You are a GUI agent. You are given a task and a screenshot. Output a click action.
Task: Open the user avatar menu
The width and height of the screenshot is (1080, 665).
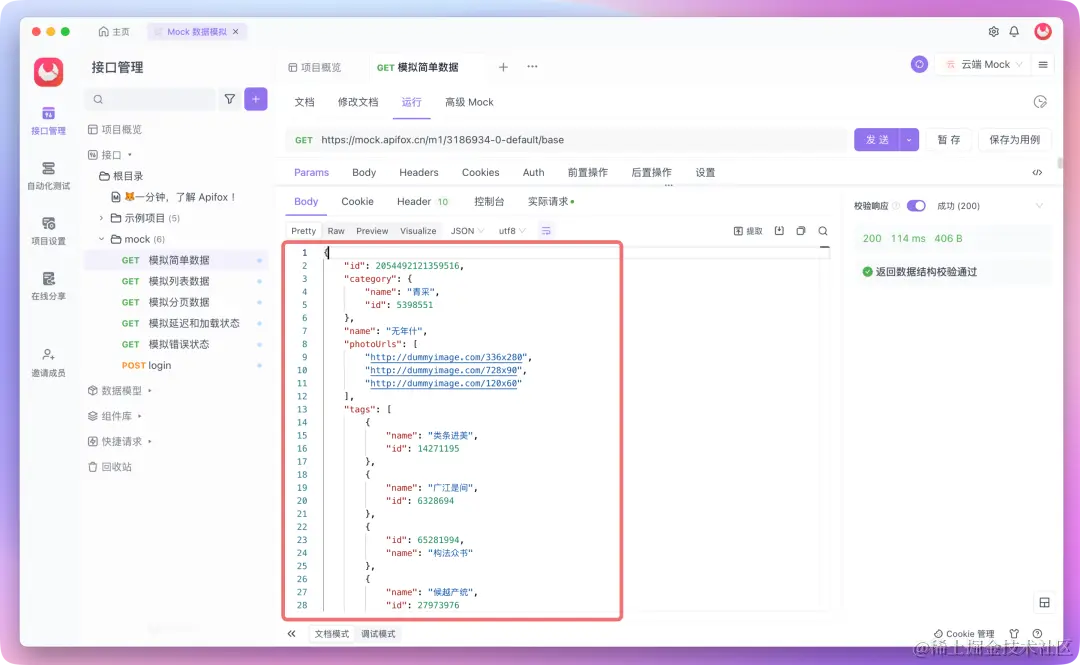point(1043,31)
